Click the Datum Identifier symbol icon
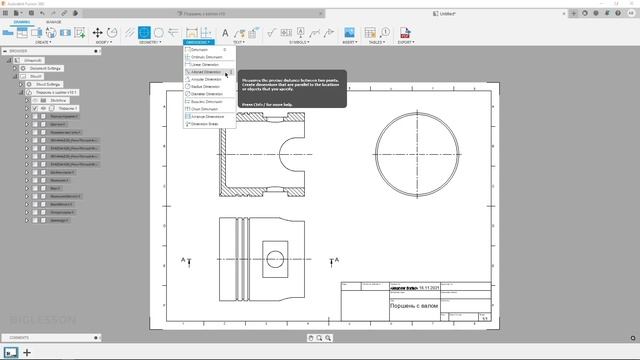640x360 pixels. pos(300,33)
